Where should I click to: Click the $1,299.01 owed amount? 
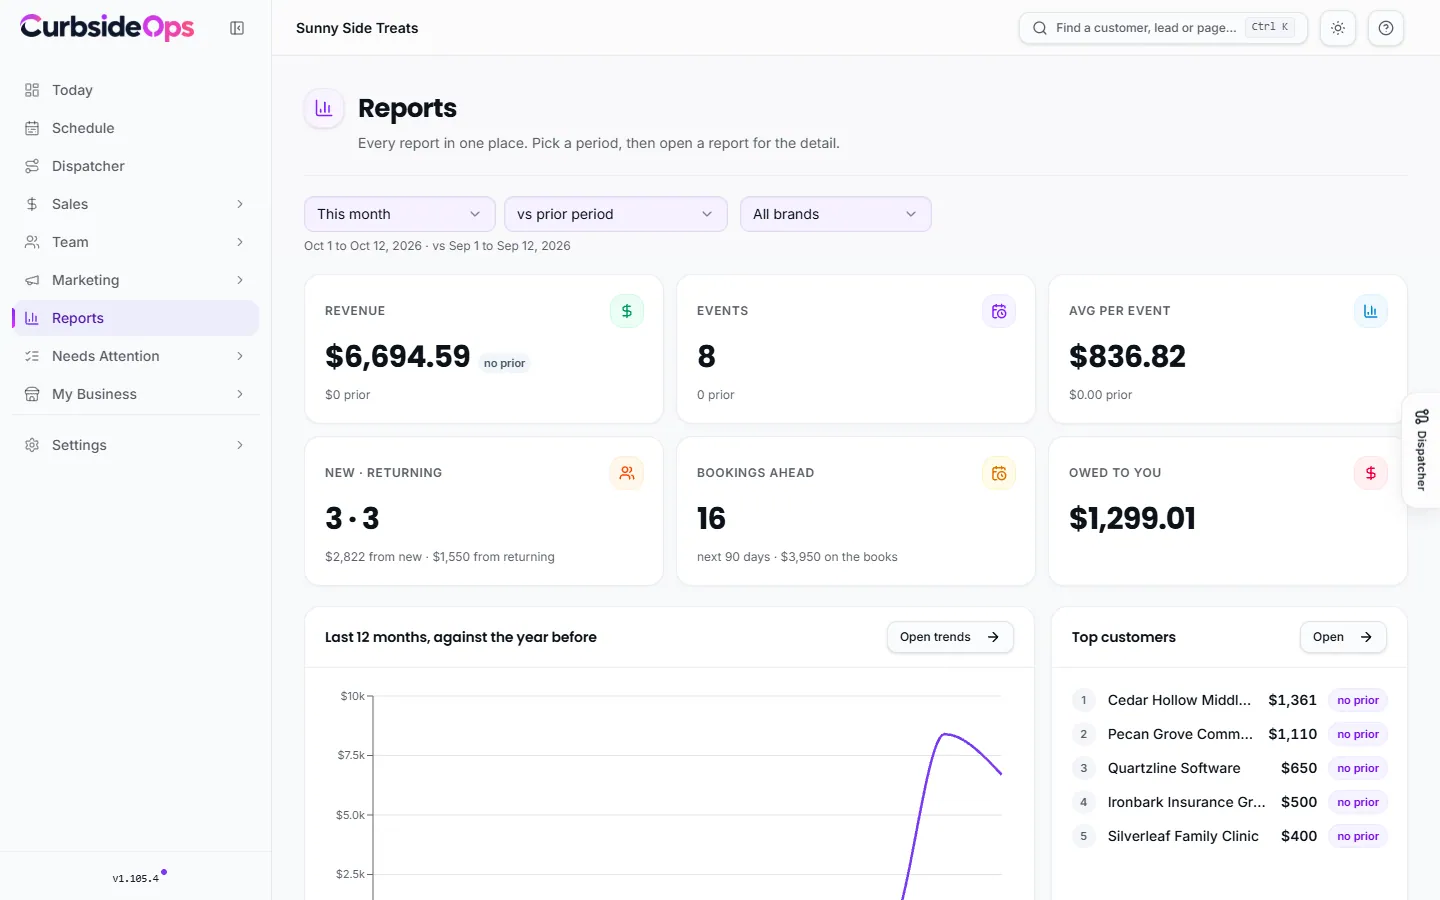click(x=1132, y=518)
